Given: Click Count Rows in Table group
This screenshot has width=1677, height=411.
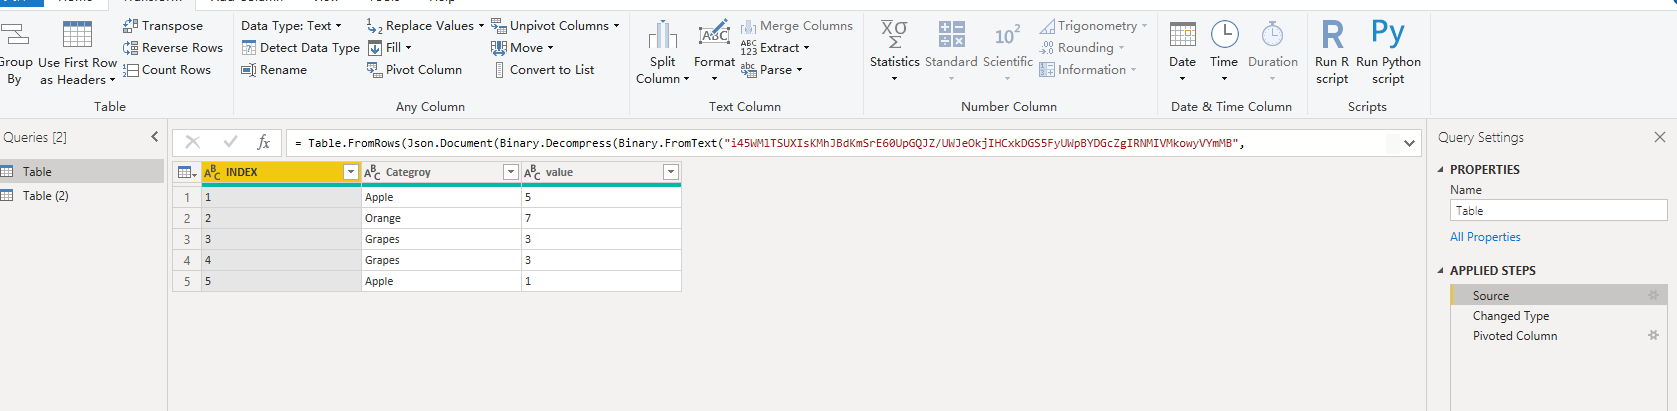Looking at the screenshot, I should coord(166,70).
